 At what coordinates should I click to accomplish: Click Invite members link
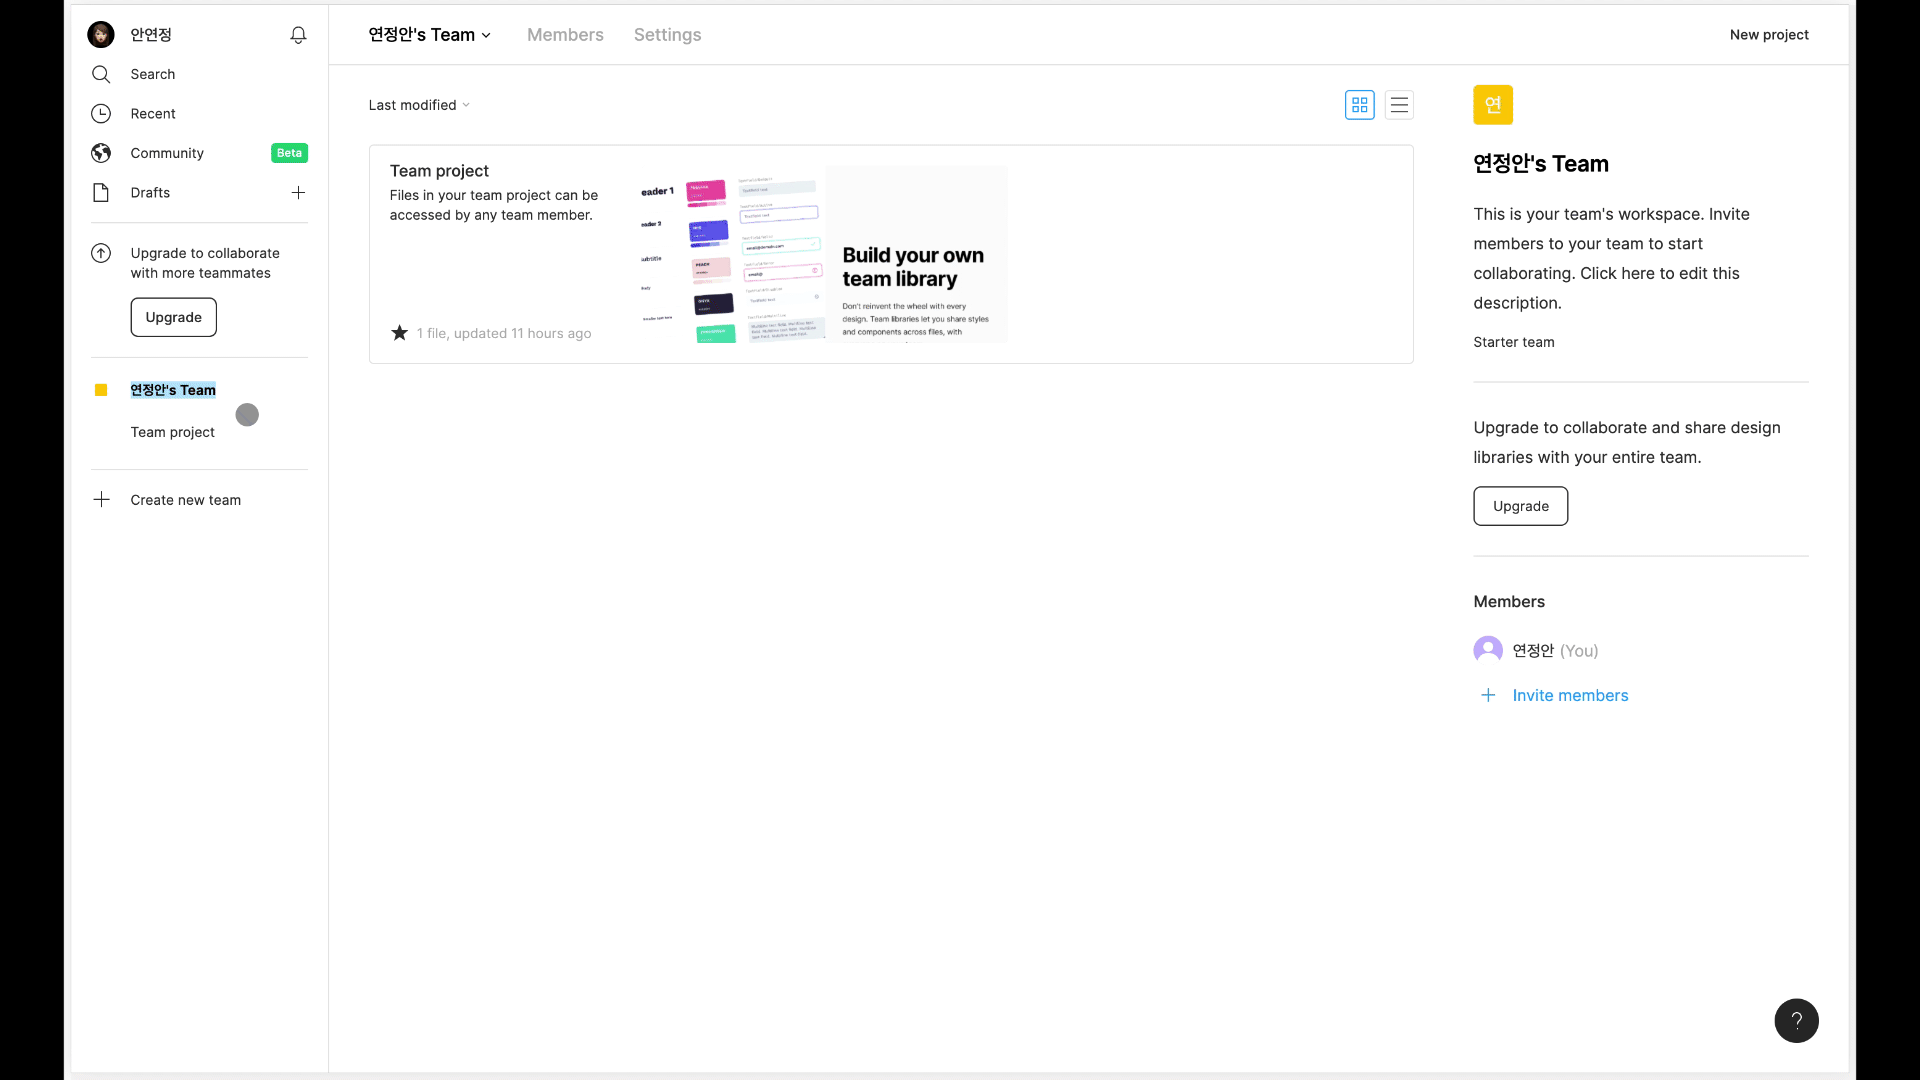point(1569,696)
